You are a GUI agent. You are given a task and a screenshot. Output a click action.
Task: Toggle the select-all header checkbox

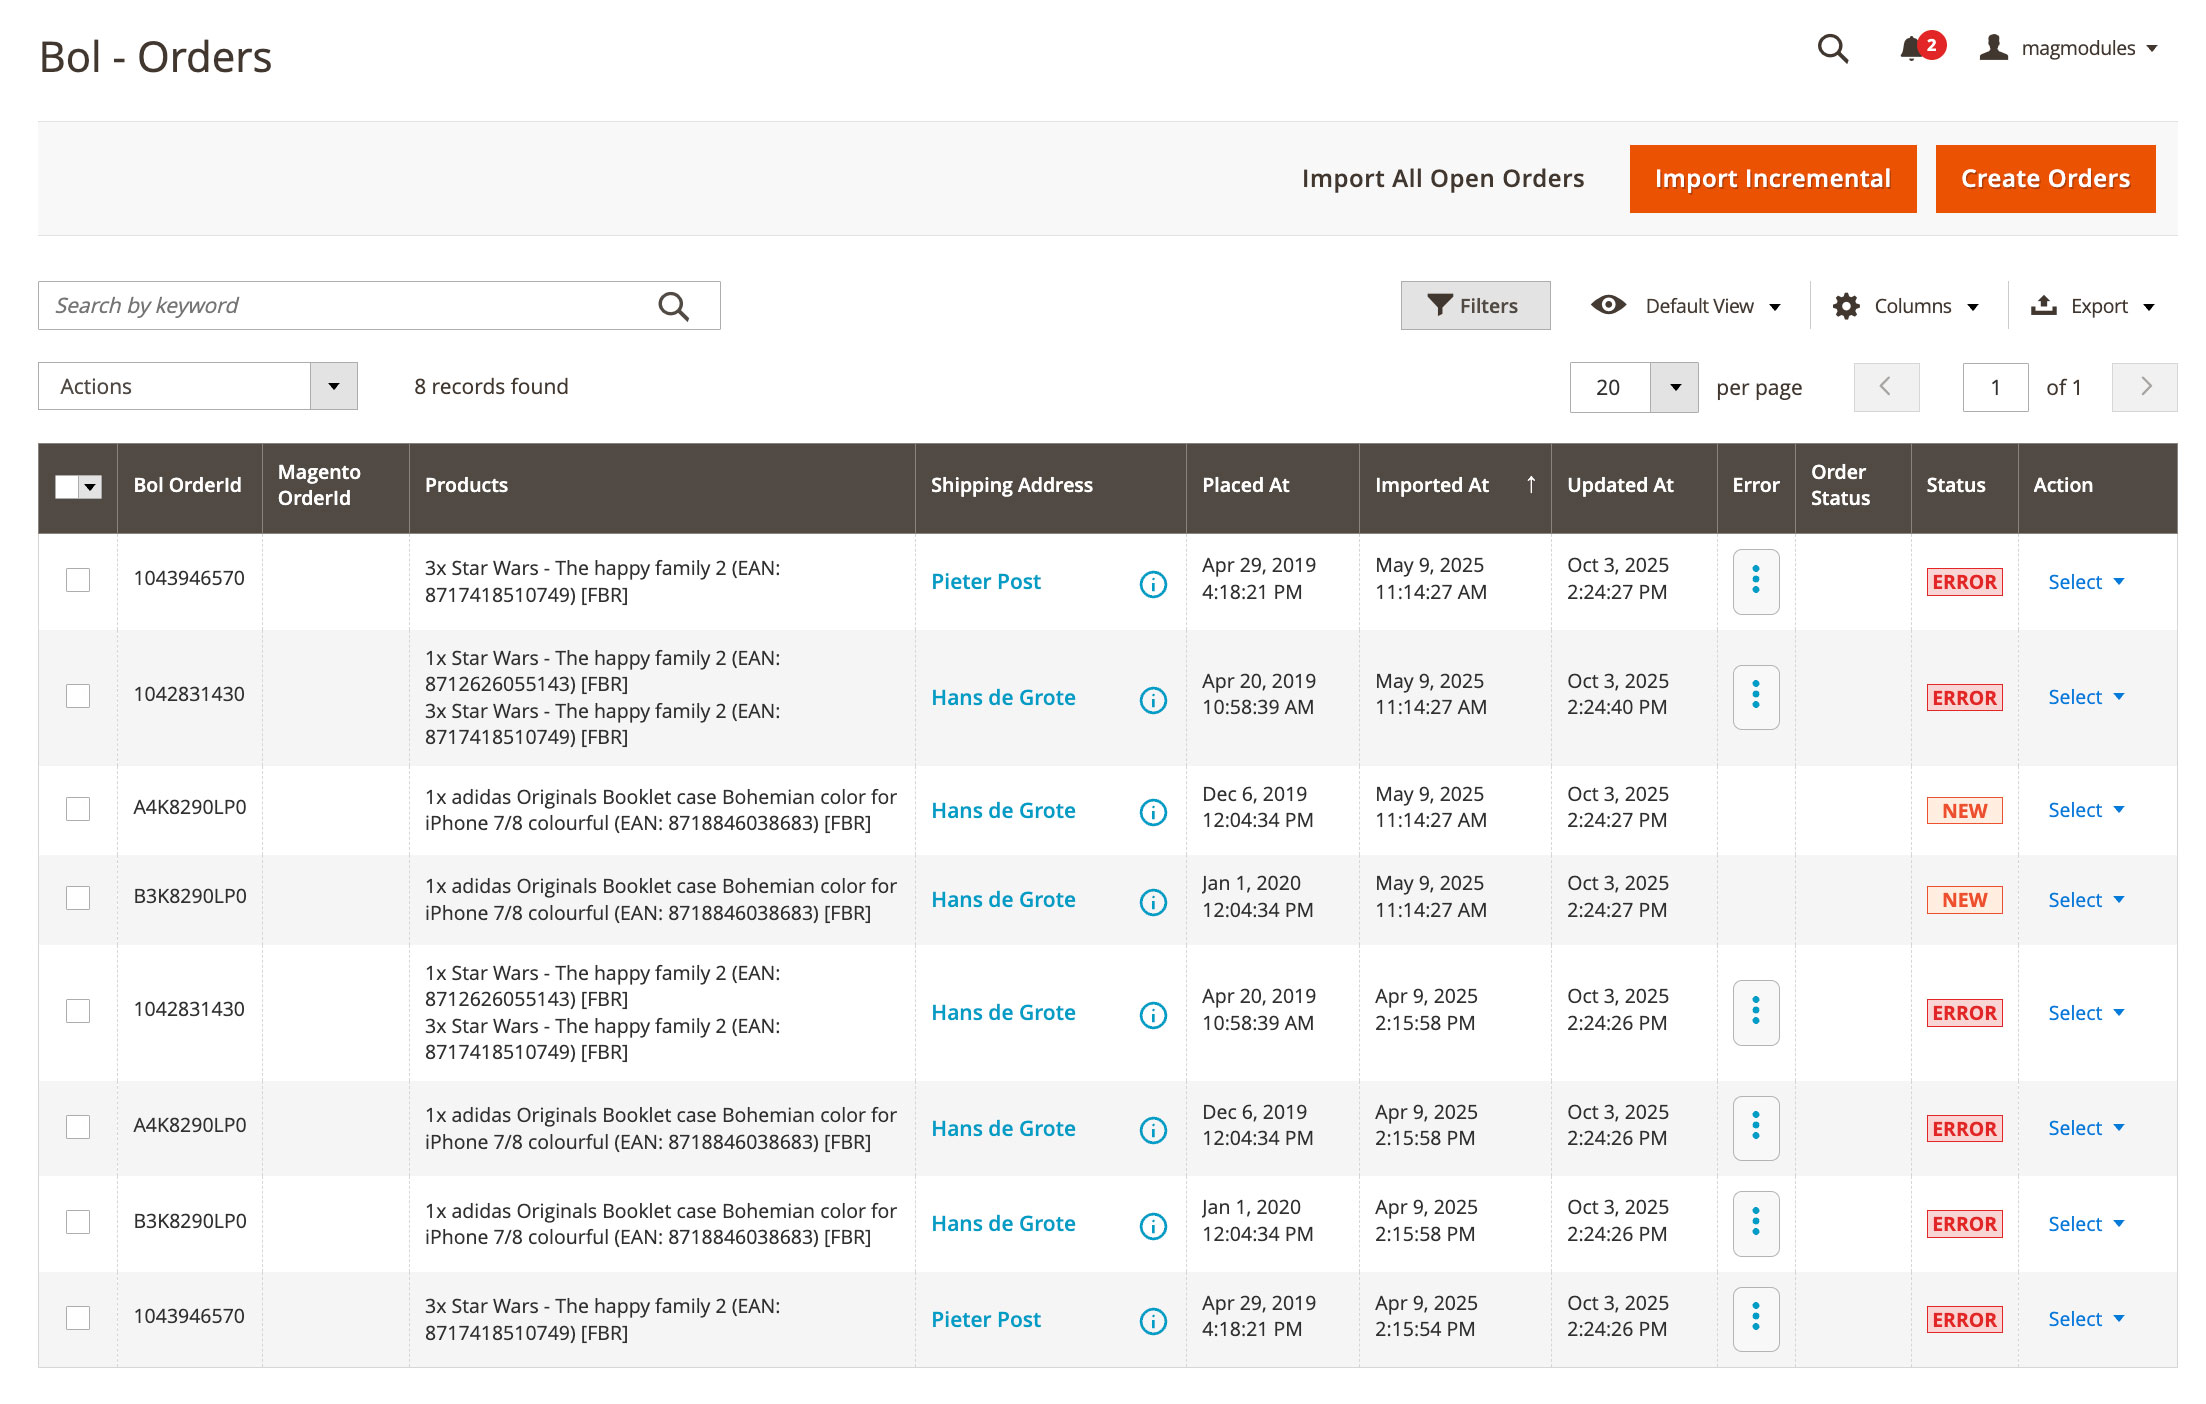click(67, 487)
